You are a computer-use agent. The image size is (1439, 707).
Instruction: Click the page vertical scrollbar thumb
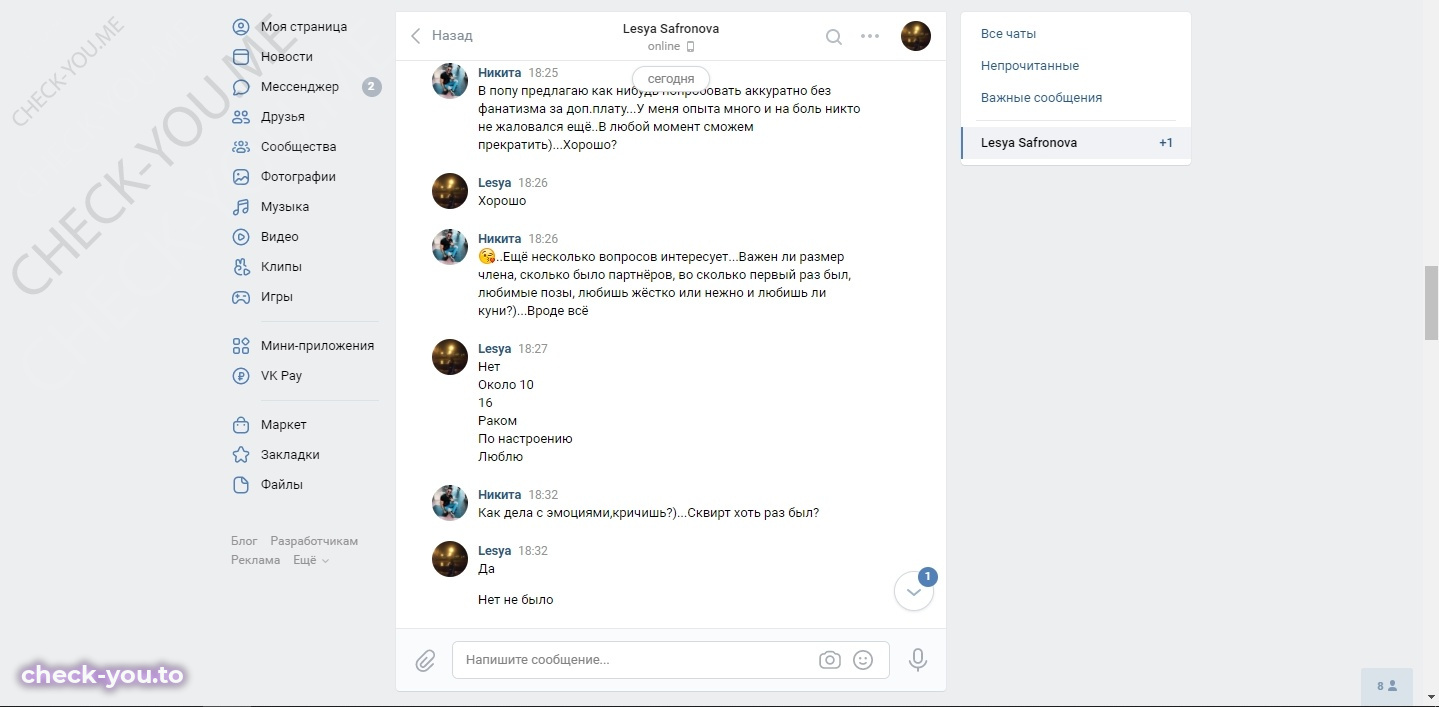[1431, 304]
